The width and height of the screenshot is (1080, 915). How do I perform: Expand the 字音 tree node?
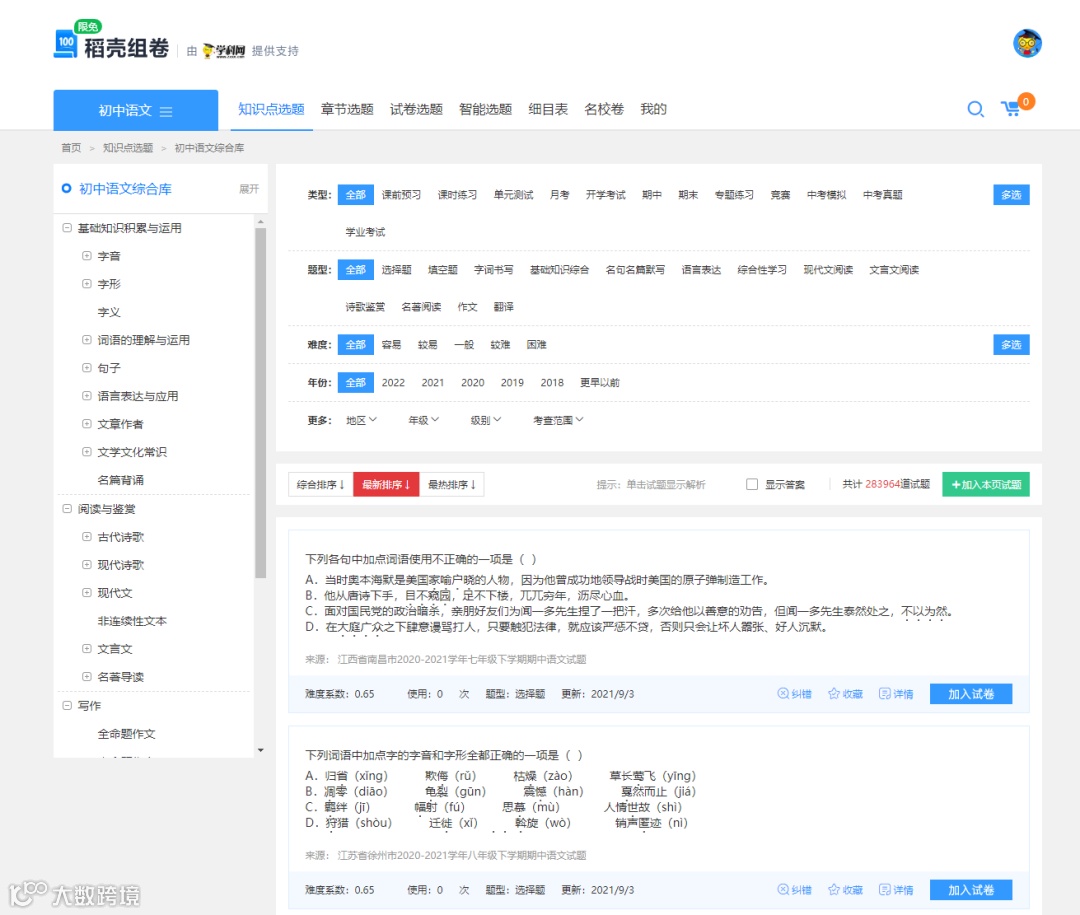pos(87,256)
